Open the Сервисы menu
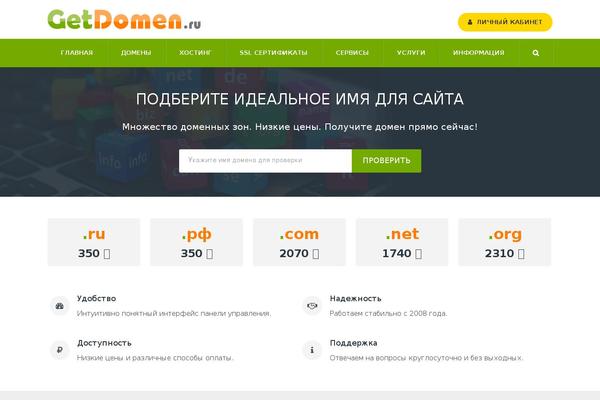600x400 pixels. pyautogui.click(x=352, y=53)
